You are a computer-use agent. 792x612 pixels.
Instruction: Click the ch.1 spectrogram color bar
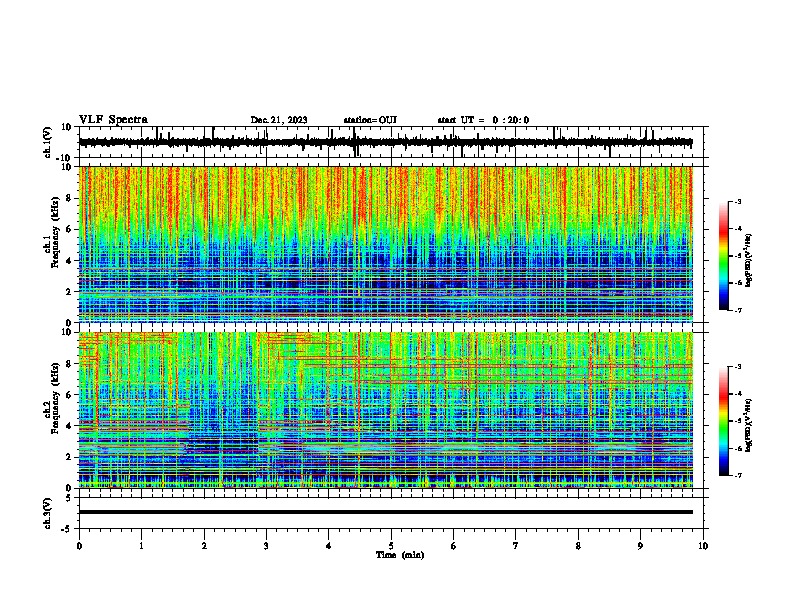723,256
